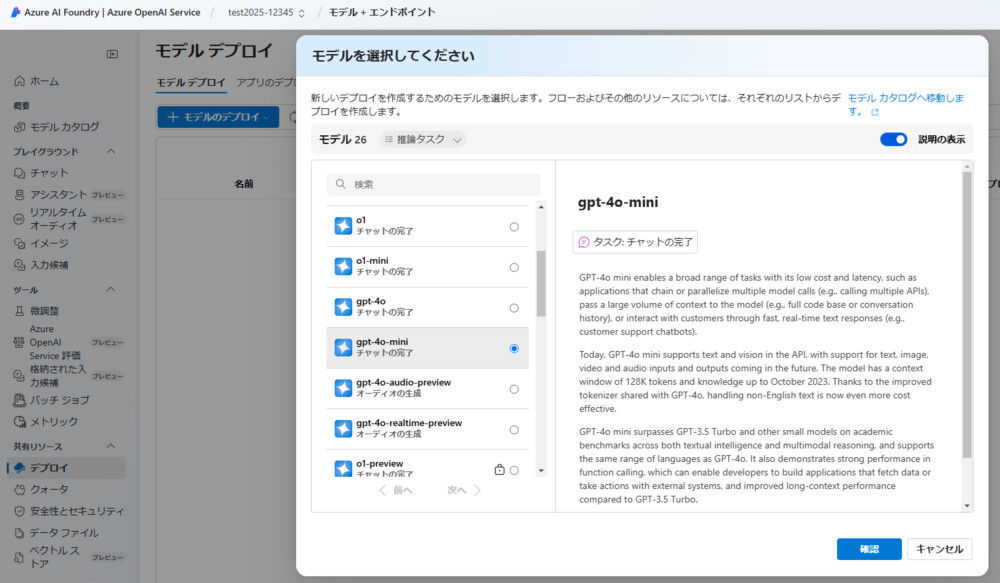Viewport: 1000px width, 583px height.
Task: Open 格納された入力候補 in sidebar
Action: [69, 376]
